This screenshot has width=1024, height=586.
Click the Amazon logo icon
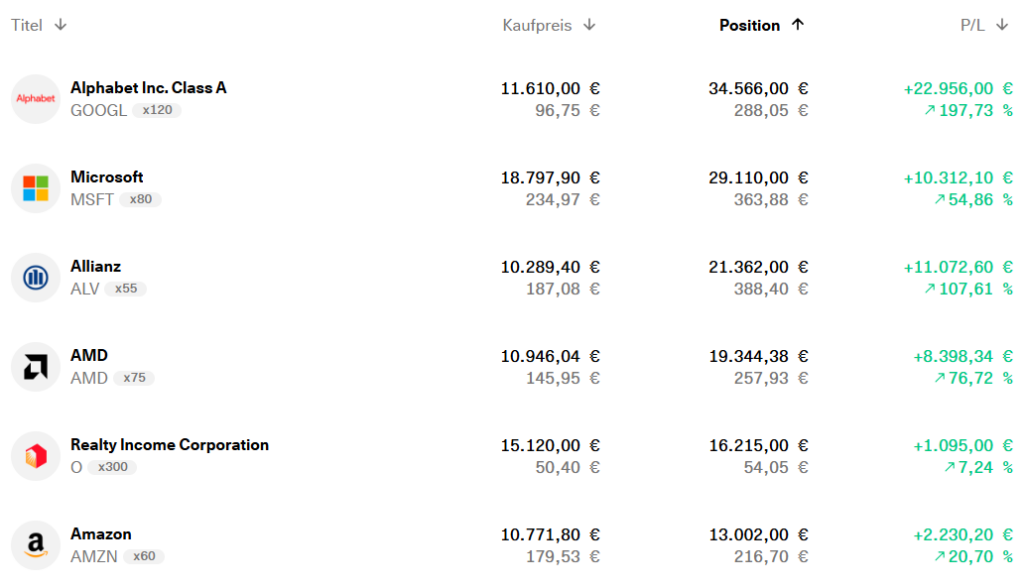(36, 545)
